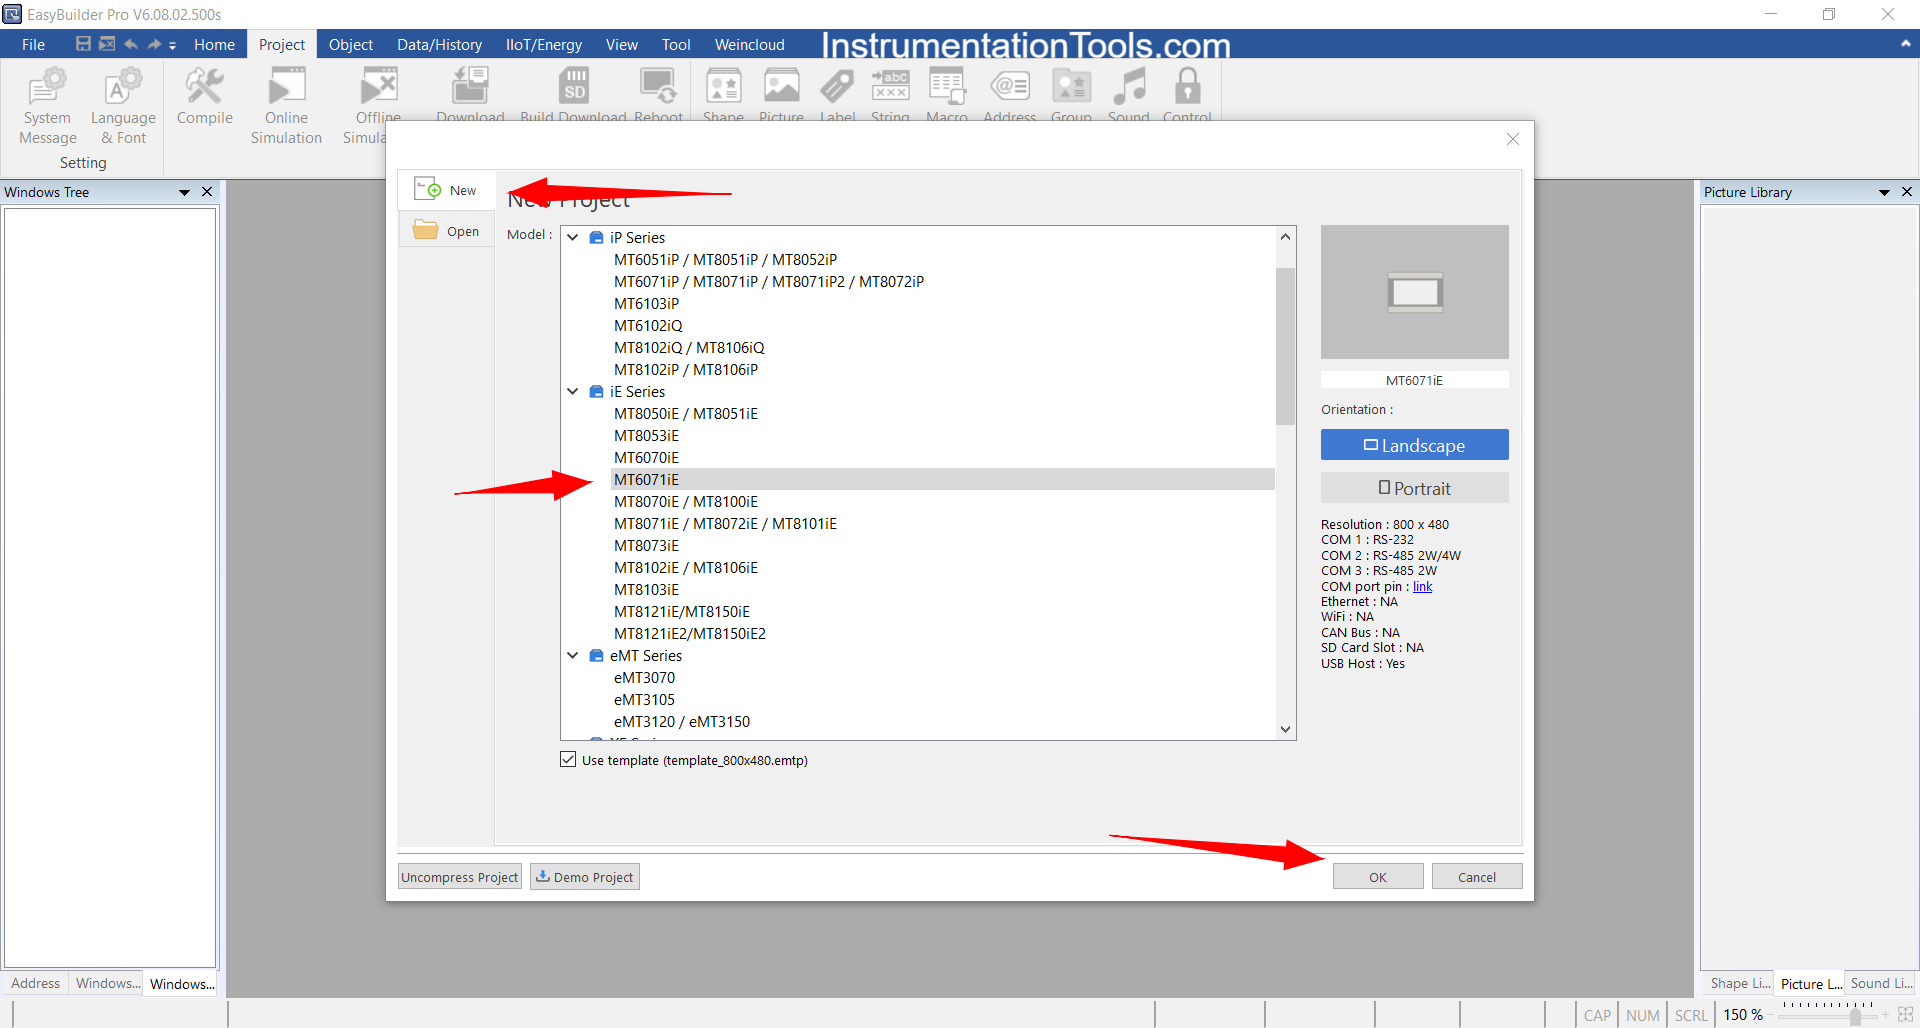
Task: Switch to the Home ribbon tab
Action: [x=214, y=44]
